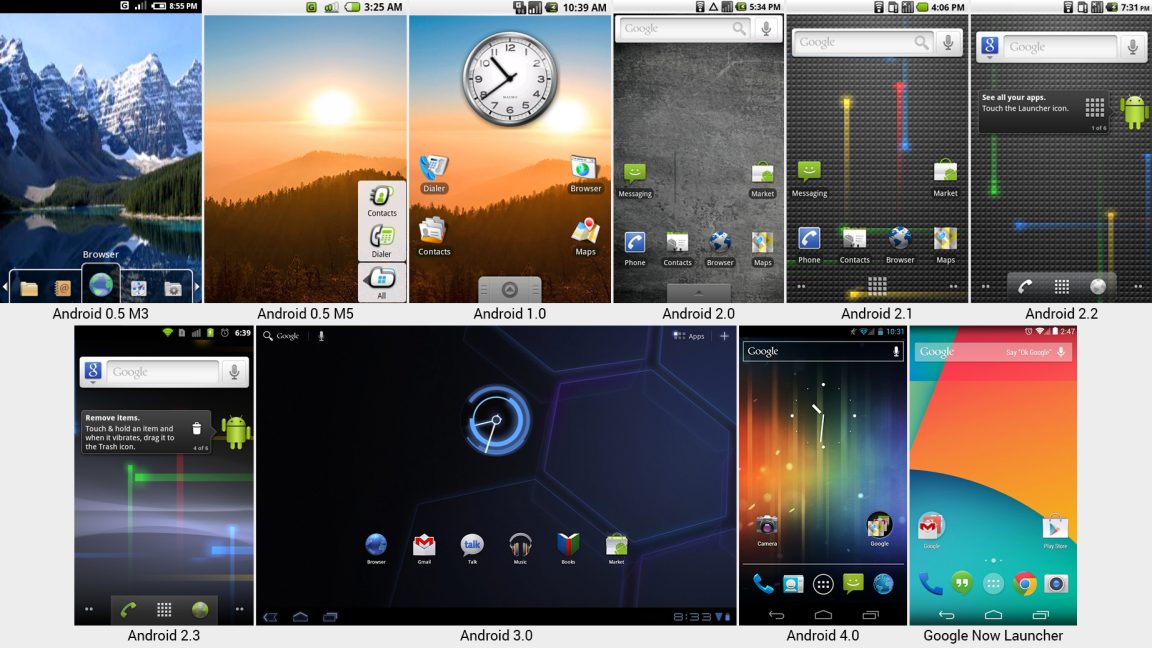Open Maps on the Android 2.0 home screen
Image resolution: width=1152 pixels, height=648 pixels.
click(763, 240)
